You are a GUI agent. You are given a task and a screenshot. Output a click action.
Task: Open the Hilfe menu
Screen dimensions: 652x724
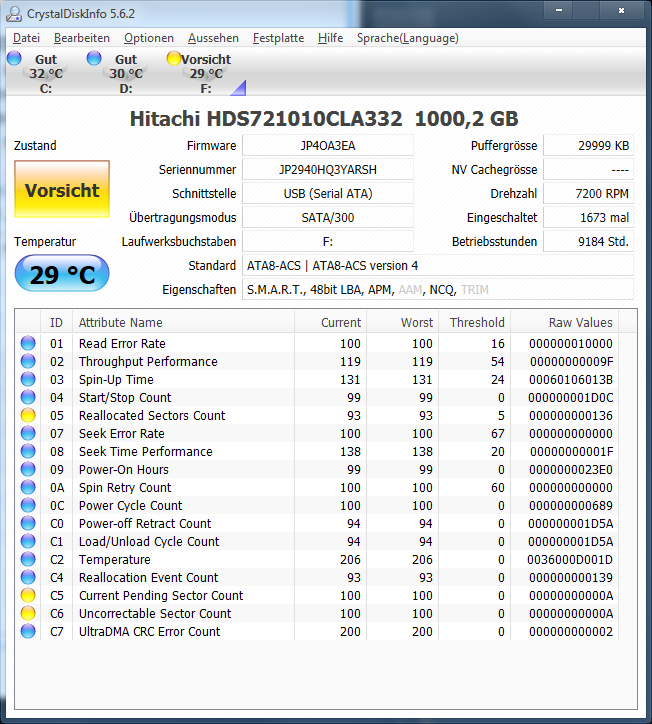point(331,38)
